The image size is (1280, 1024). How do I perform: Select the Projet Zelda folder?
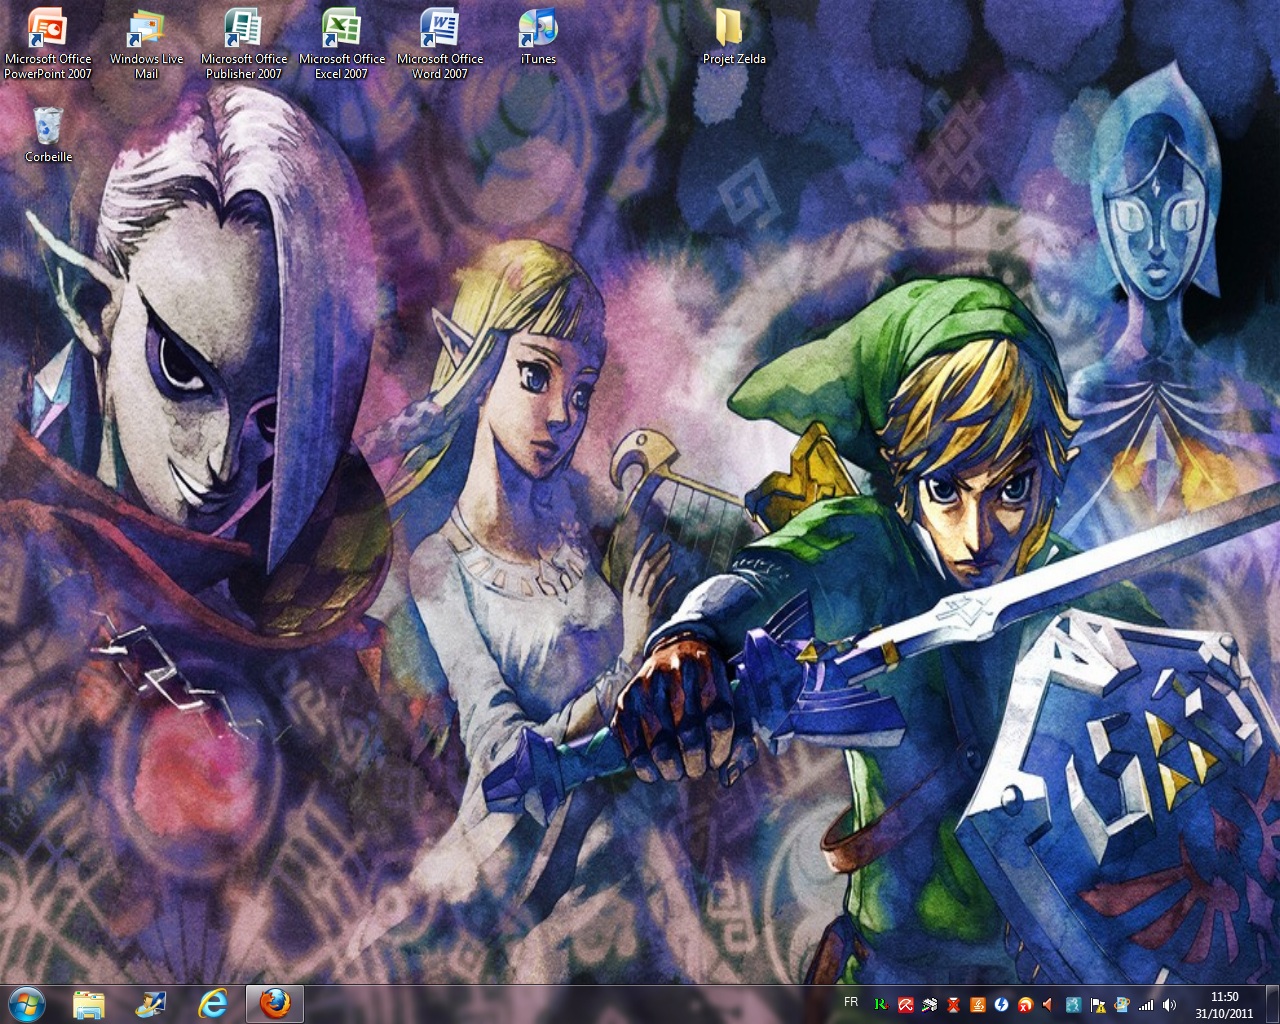click(x=734, y=37)
